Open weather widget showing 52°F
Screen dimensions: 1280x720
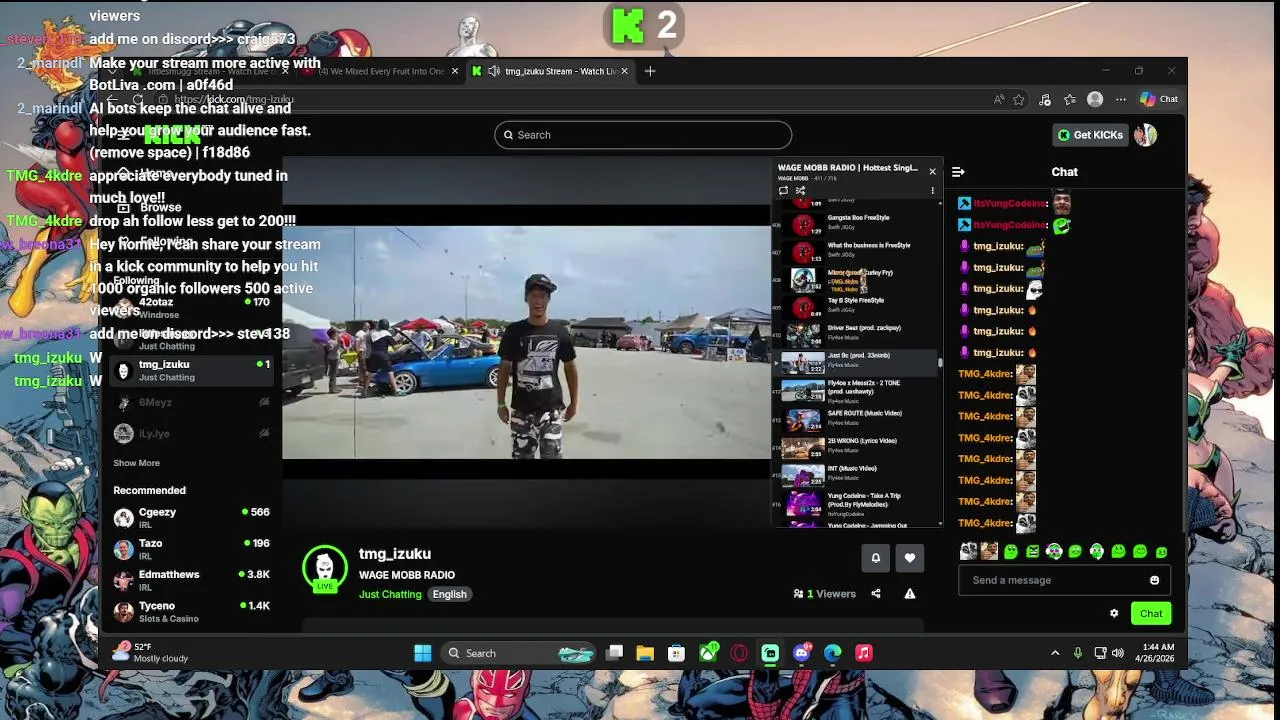[152, 652]
